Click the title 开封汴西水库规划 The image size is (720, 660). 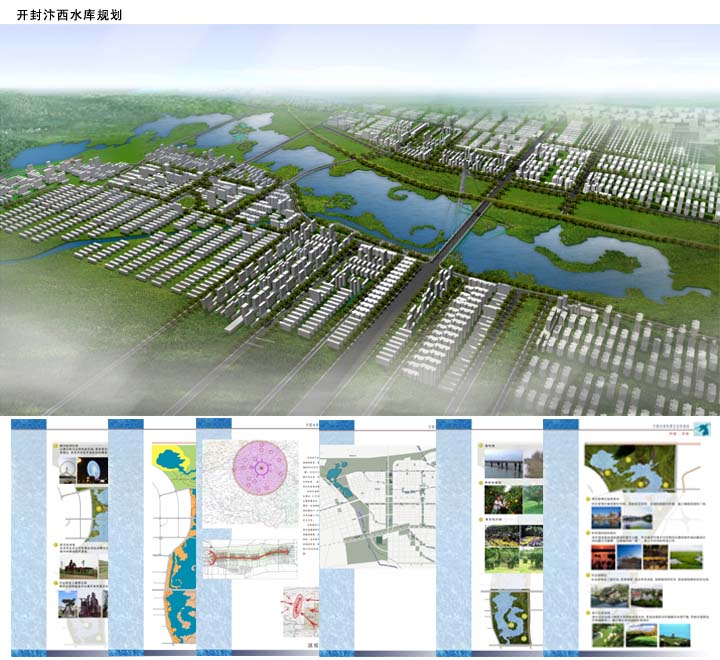69,12
